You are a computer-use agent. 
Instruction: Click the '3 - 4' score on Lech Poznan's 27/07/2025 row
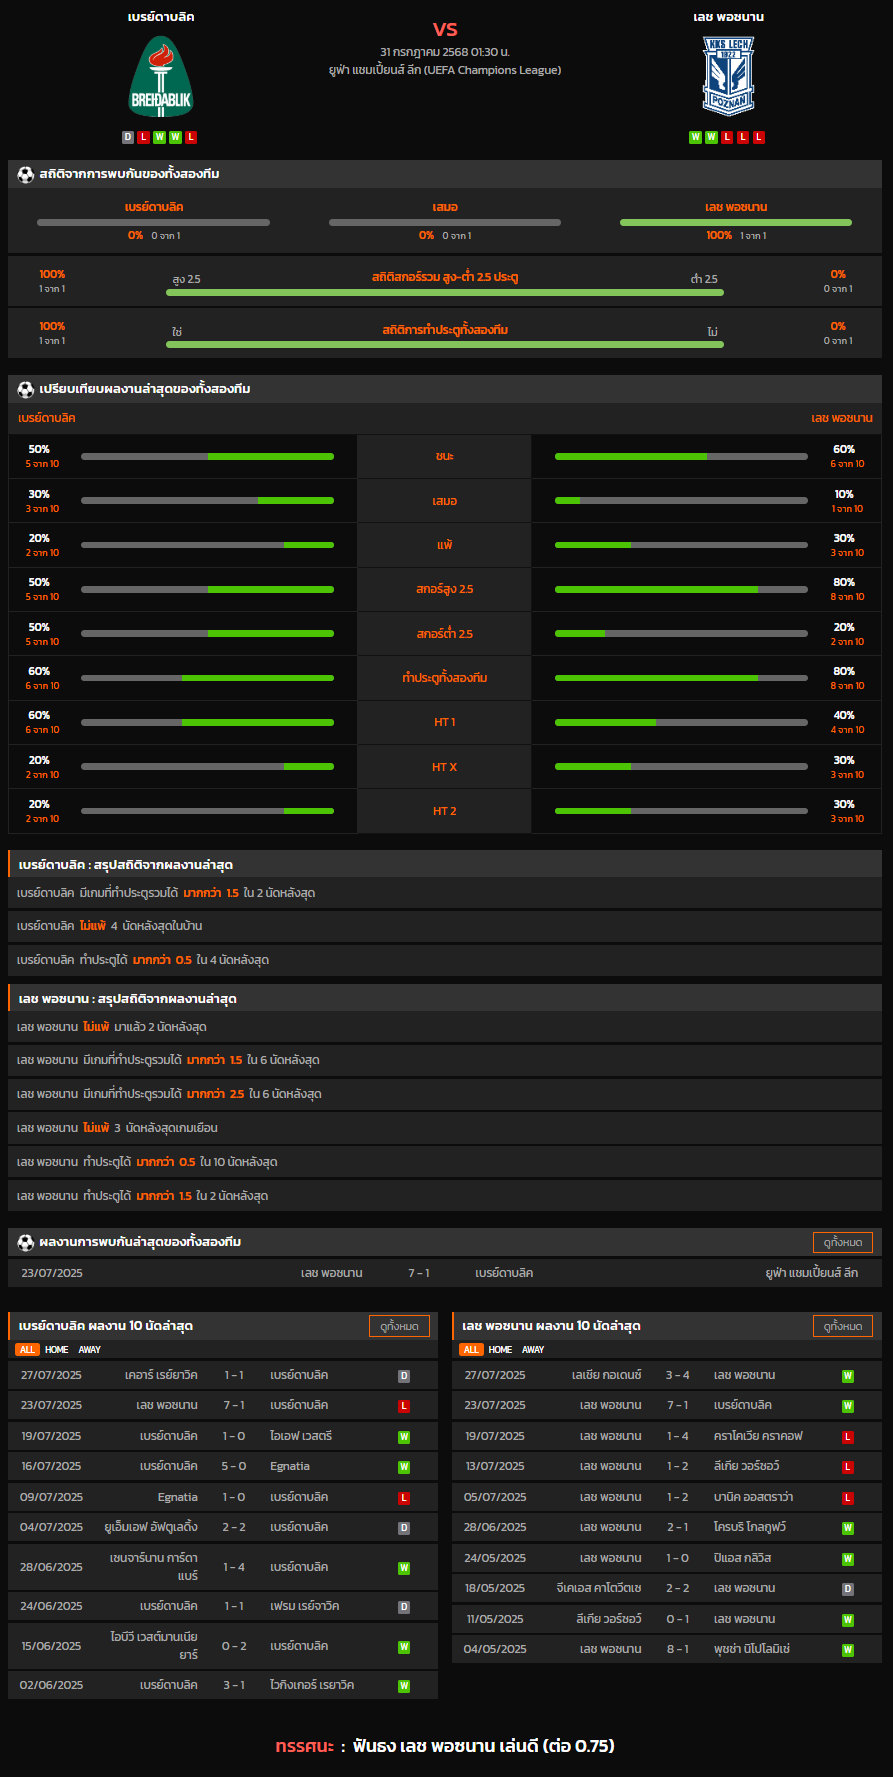[678, 1375]
